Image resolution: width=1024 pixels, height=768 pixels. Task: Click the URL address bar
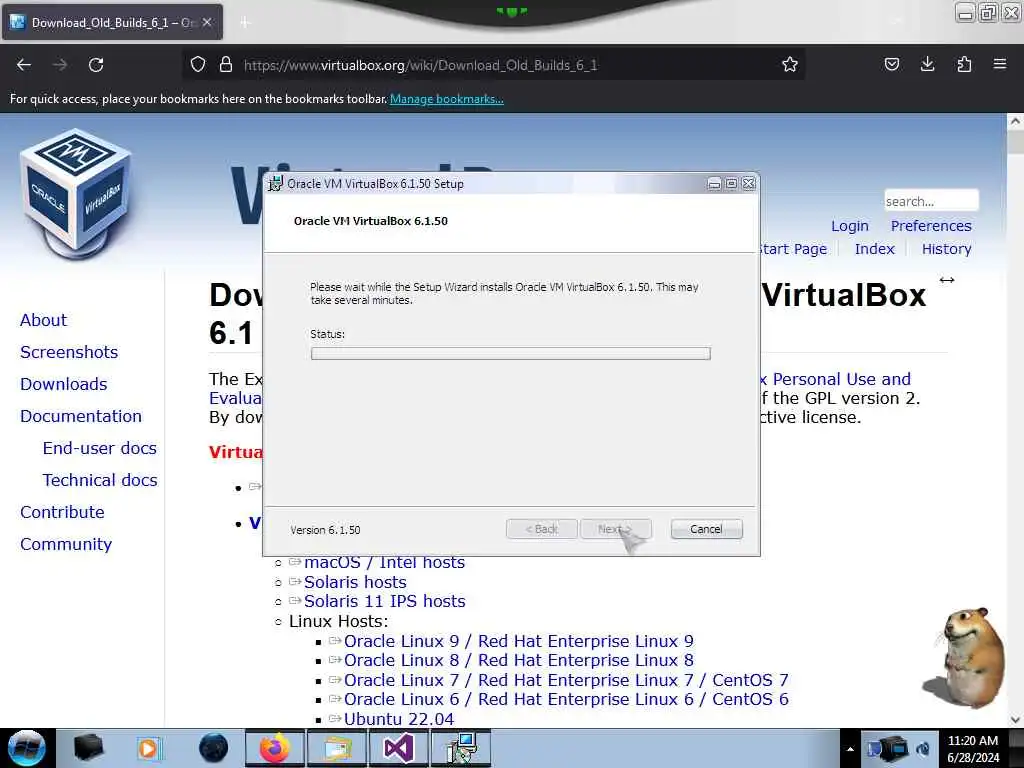click(493, 65)
